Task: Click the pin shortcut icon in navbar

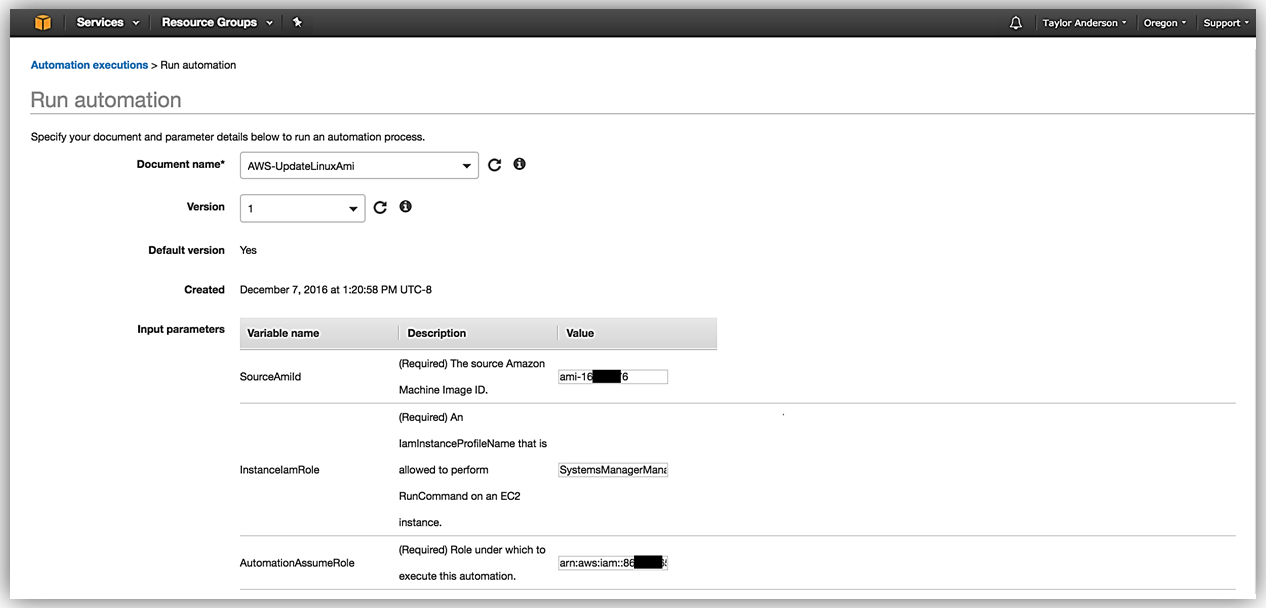Action: click(297, 22)
